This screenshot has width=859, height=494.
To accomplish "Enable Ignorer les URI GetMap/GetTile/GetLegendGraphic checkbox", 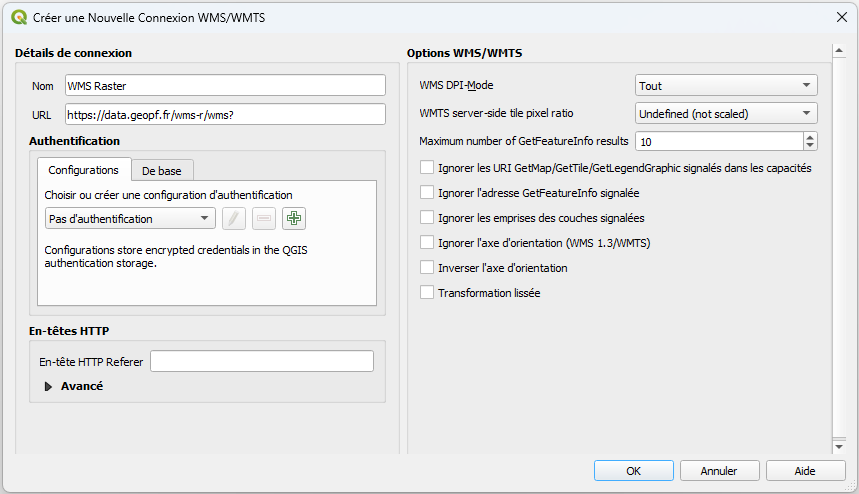I will (427, 168).
